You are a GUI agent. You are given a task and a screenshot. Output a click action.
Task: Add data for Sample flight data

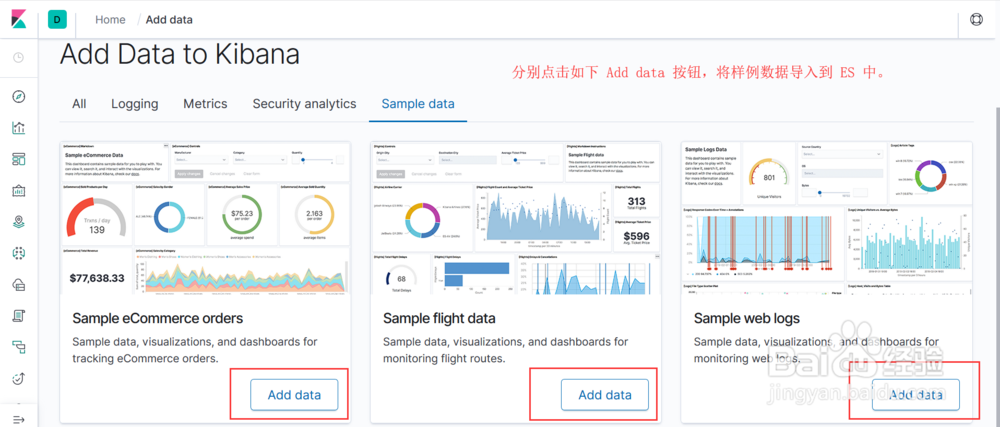point(605,395)
